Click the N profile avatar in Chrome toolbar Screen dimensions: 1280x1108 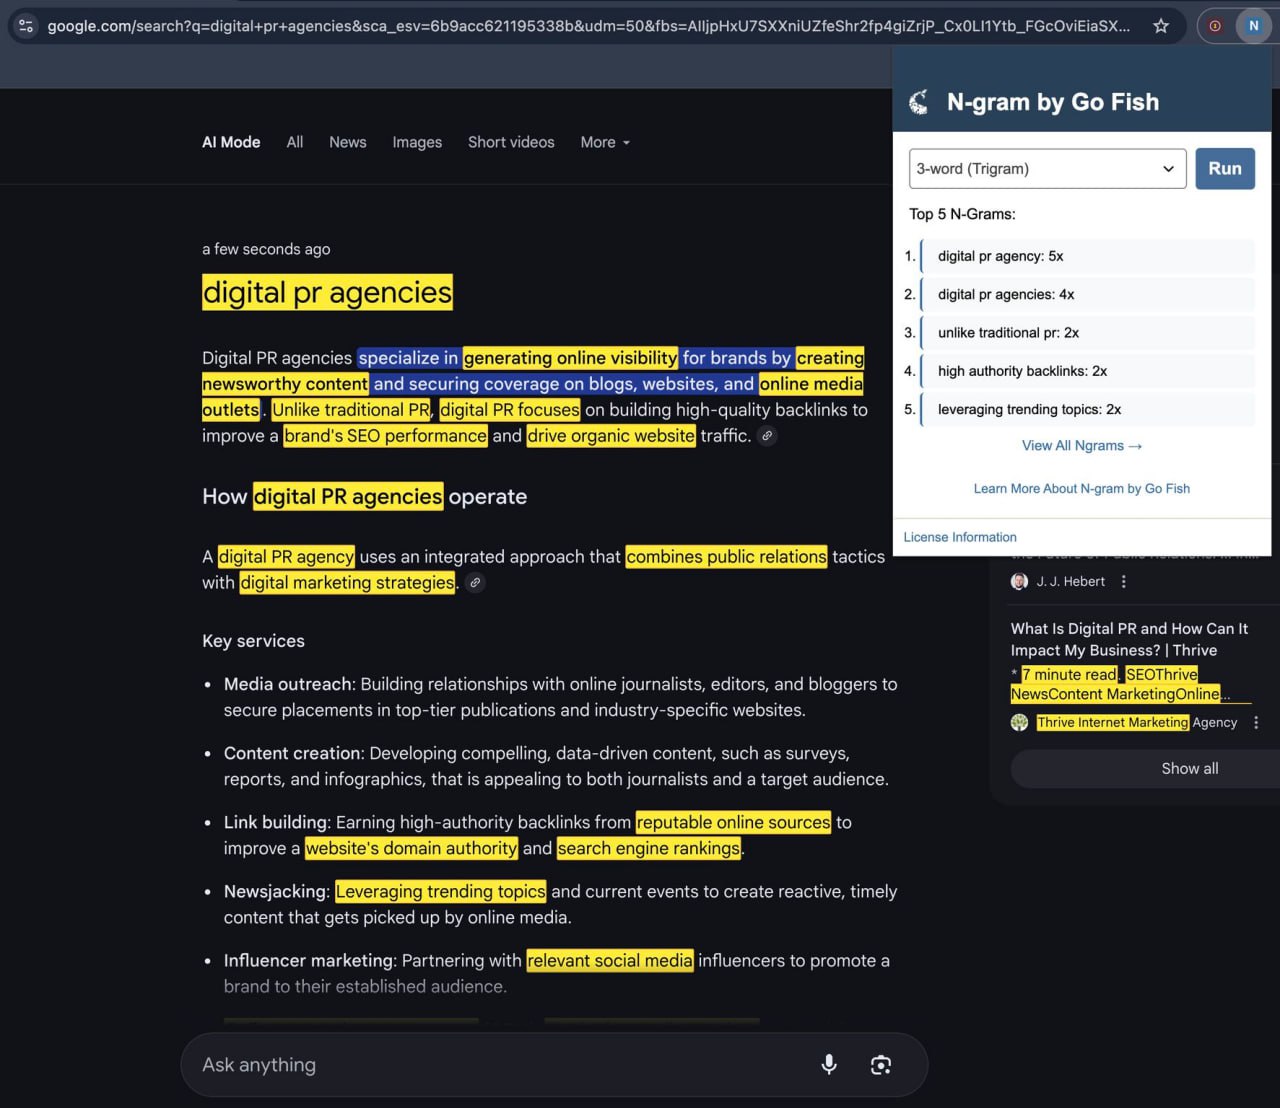pyautogui.click(x=1253, y=26)
